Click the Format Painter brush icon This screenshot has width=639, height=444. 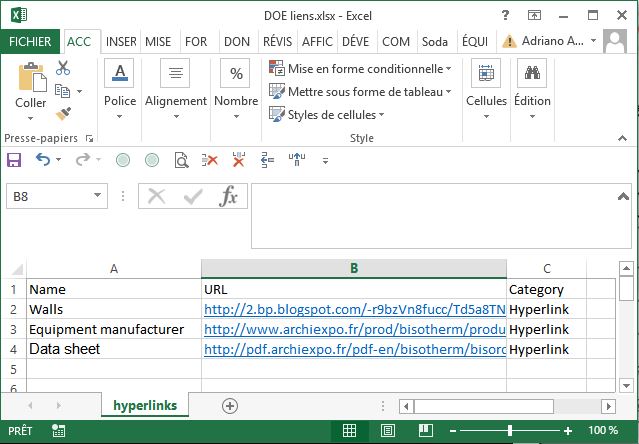[63, 114]
